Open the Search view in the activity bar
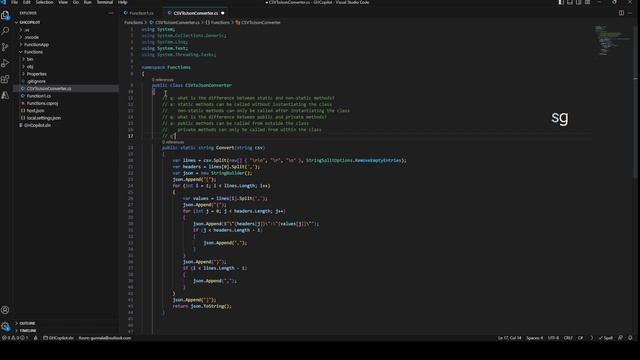 [x=5, y=31]
